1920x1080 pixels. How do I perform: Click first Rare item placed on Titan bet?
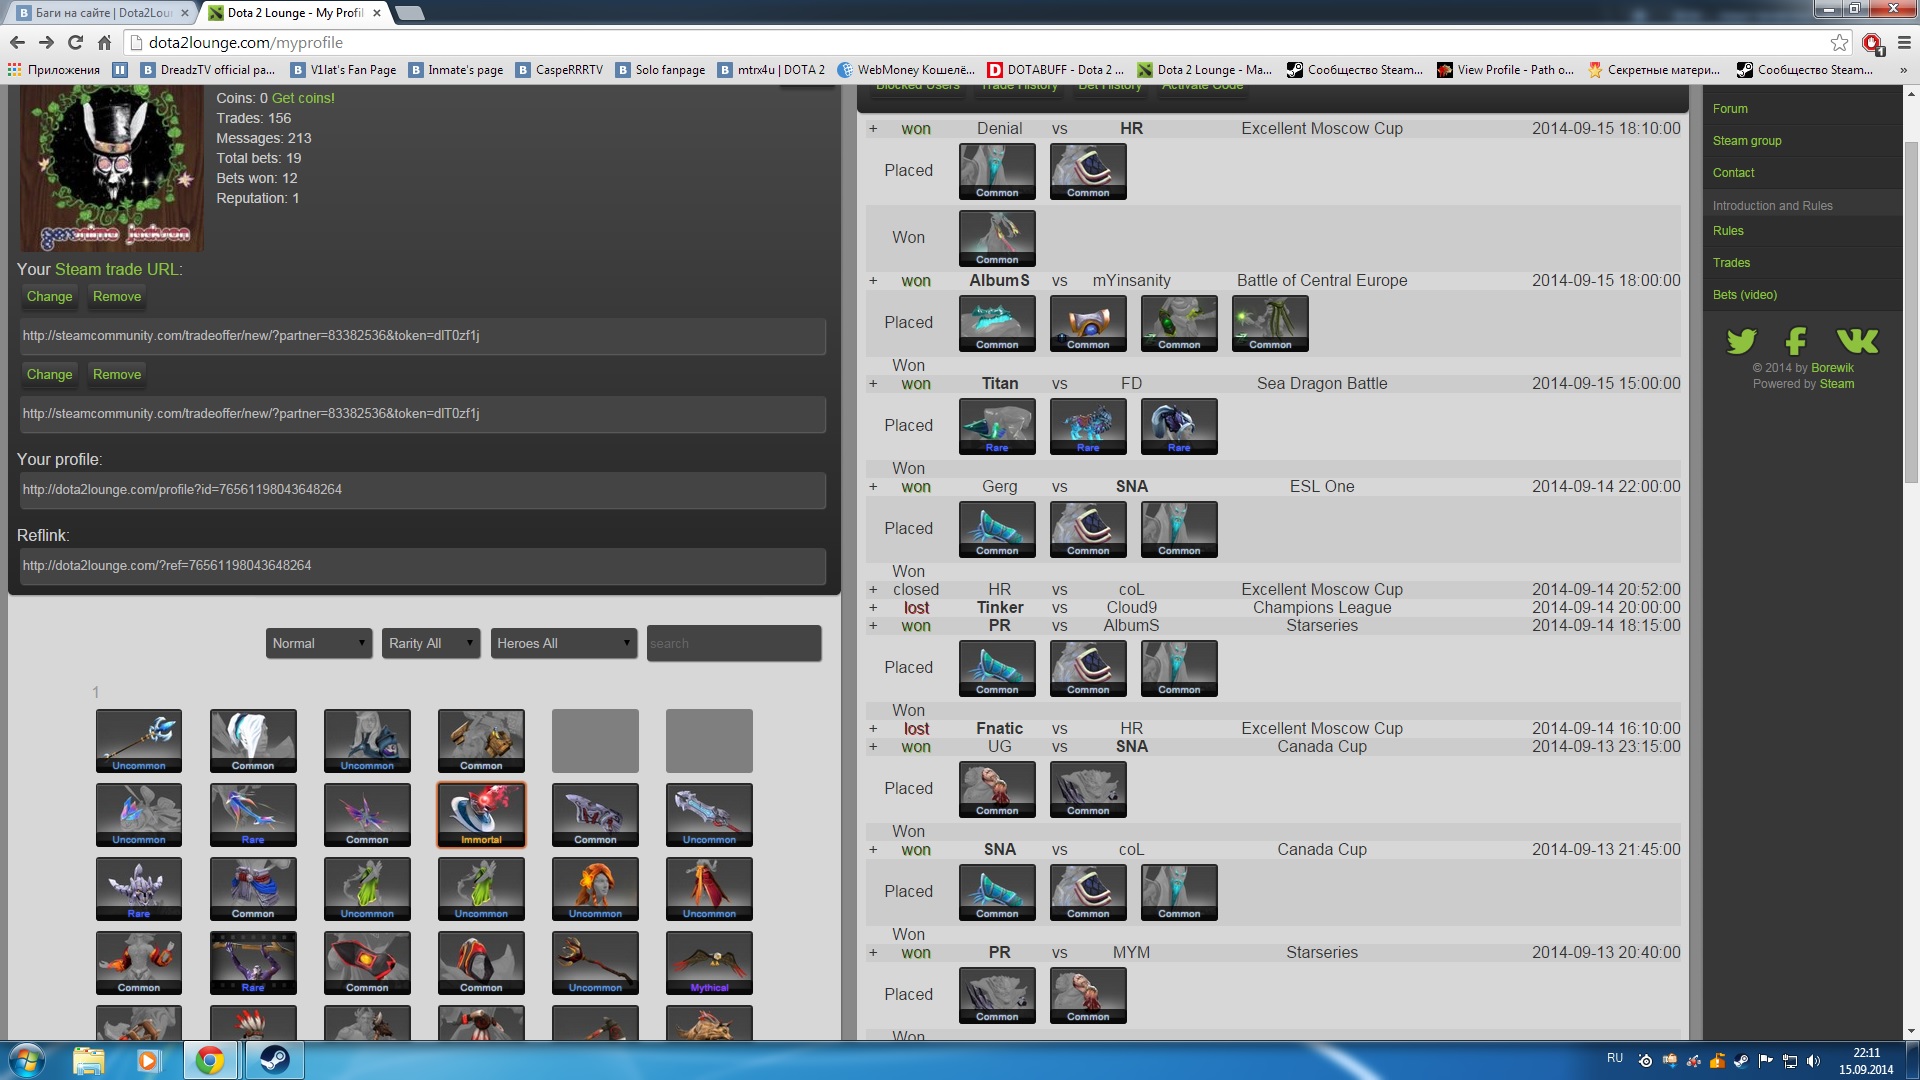pos(997,426)
